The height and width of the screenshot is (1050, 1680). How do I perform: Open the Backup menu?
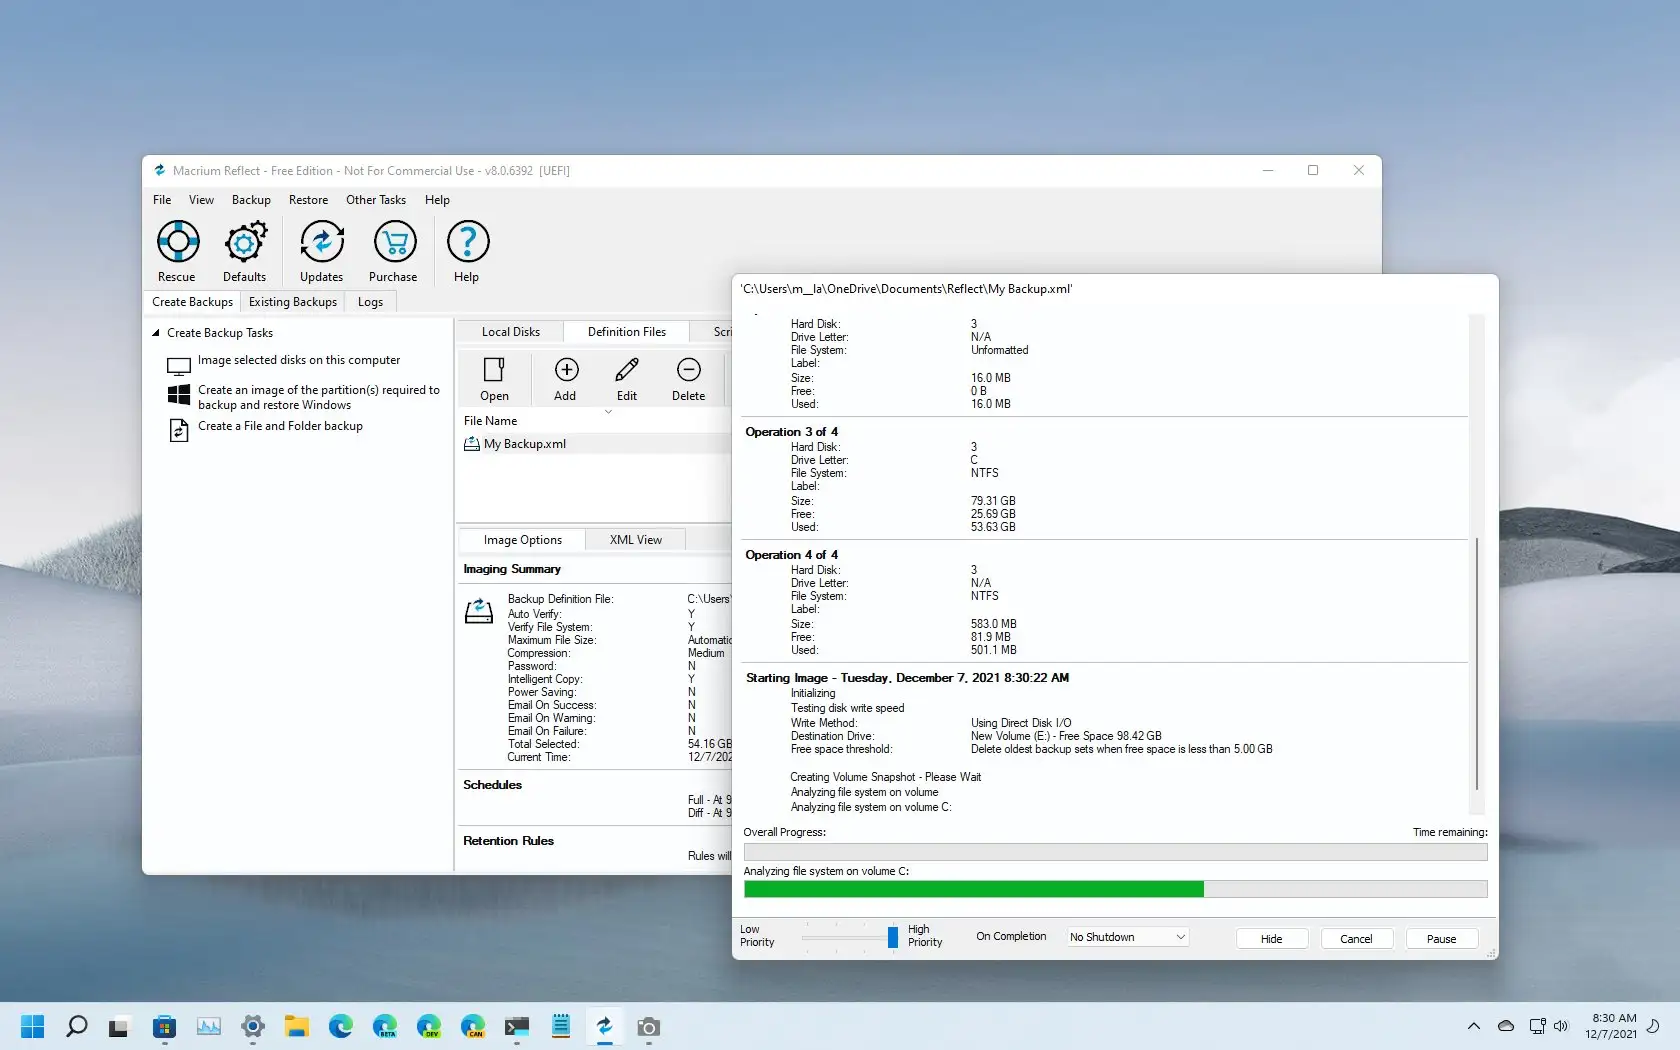tap(251, 200)
